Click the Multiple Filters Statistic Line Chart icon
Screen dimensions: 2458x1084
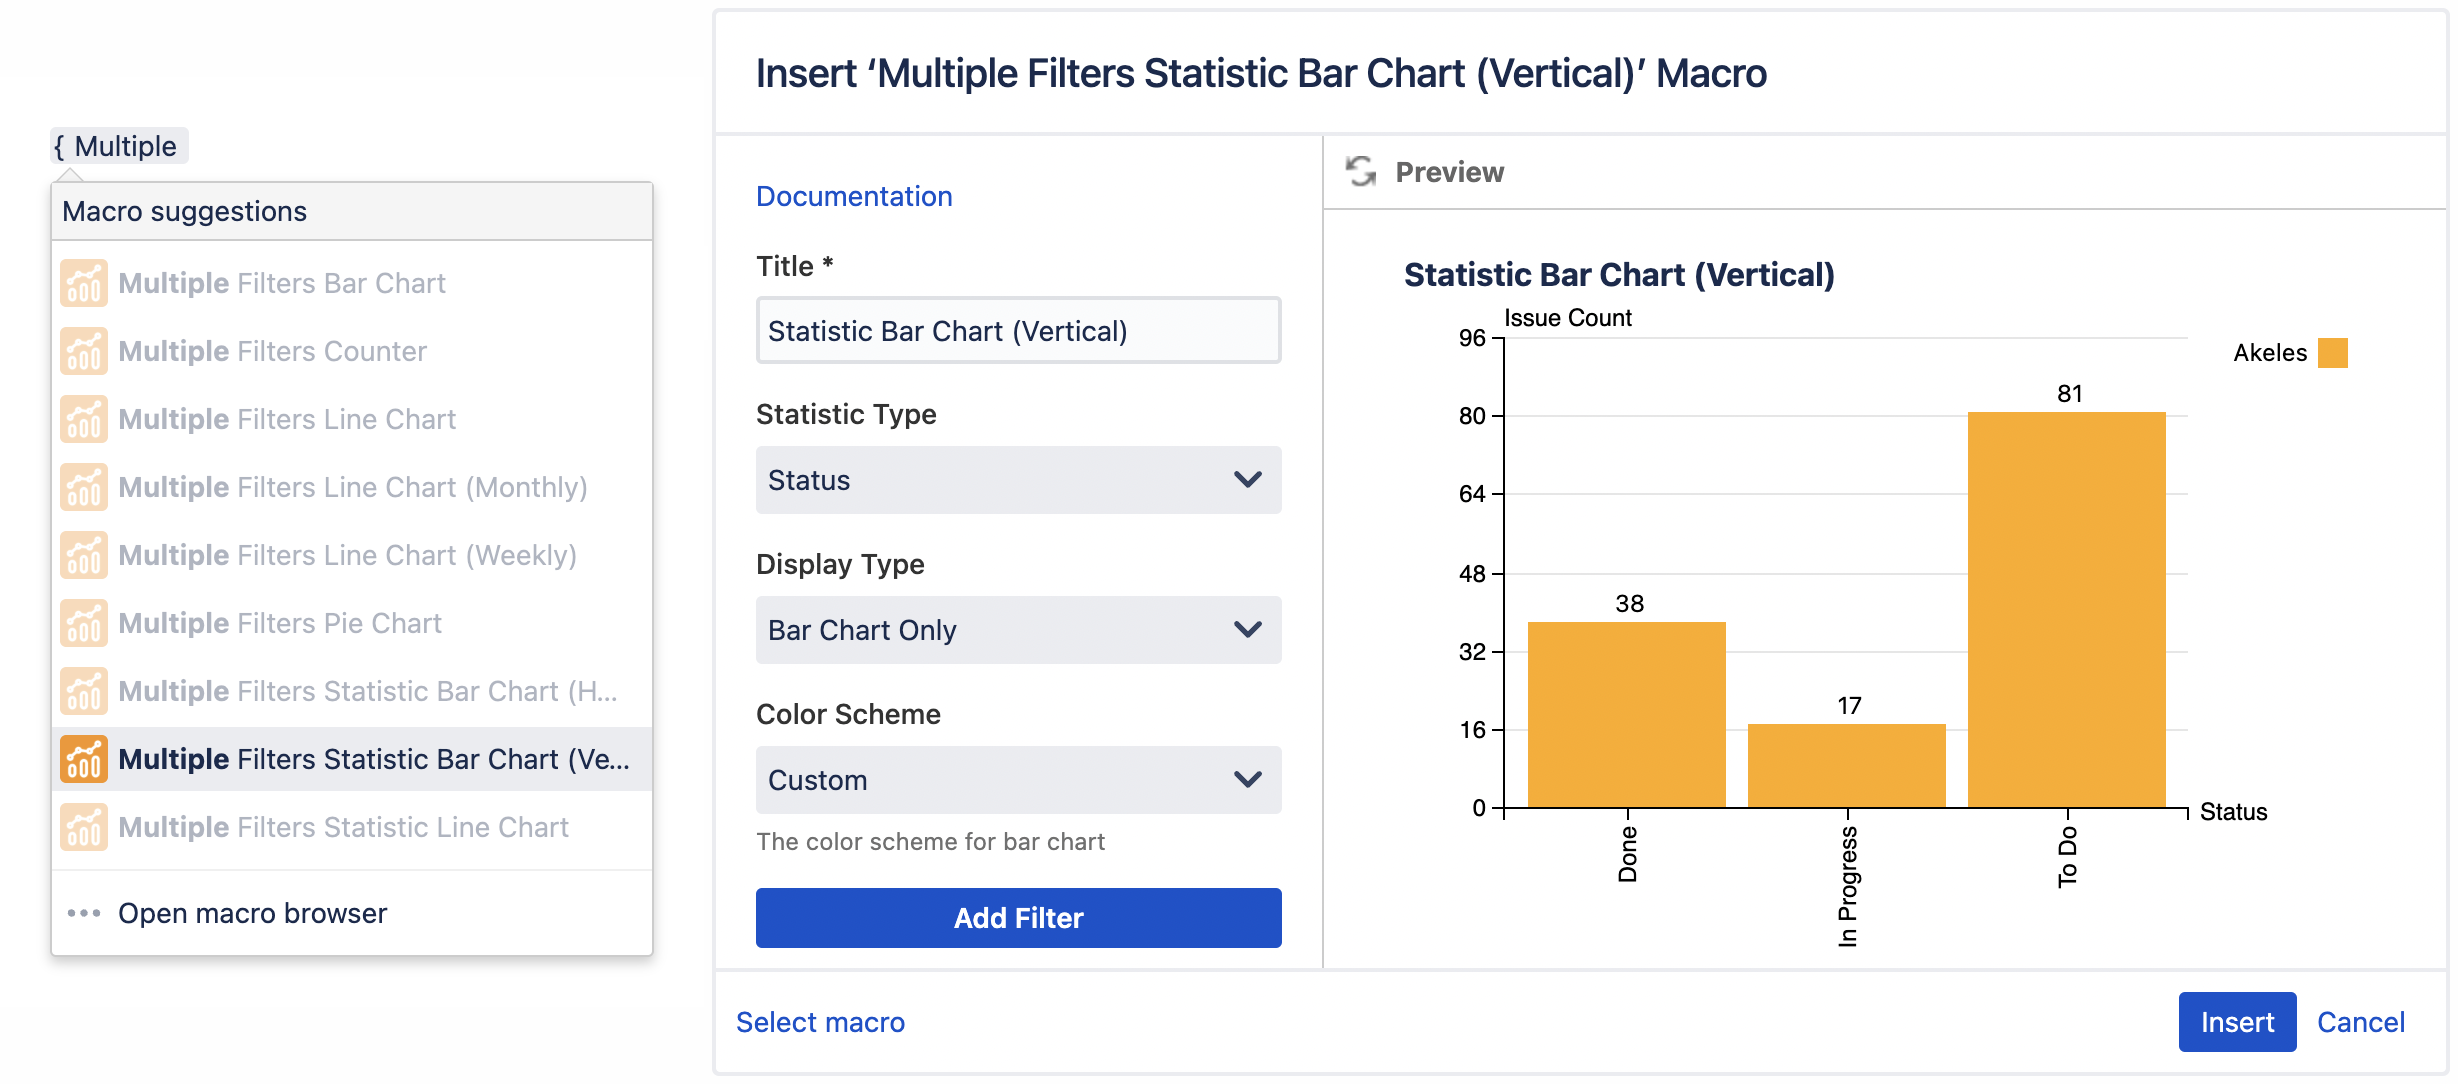pos(84,827)
